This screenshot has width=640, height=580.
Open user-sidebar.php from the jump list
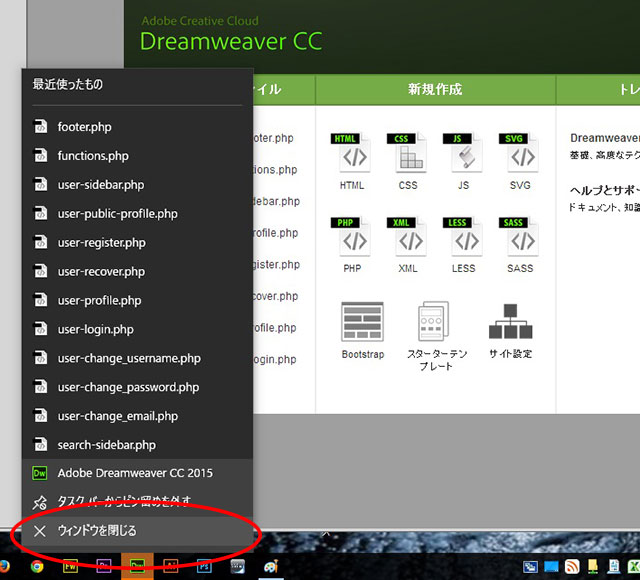click(x=138, y=185)
